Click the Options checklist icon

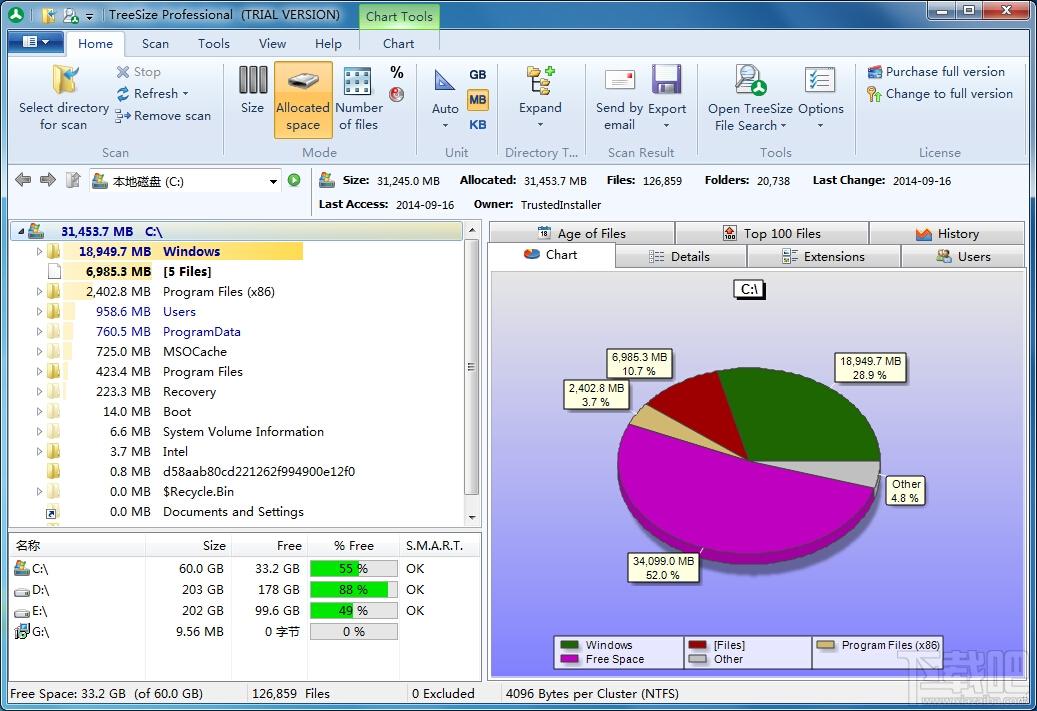820,80
